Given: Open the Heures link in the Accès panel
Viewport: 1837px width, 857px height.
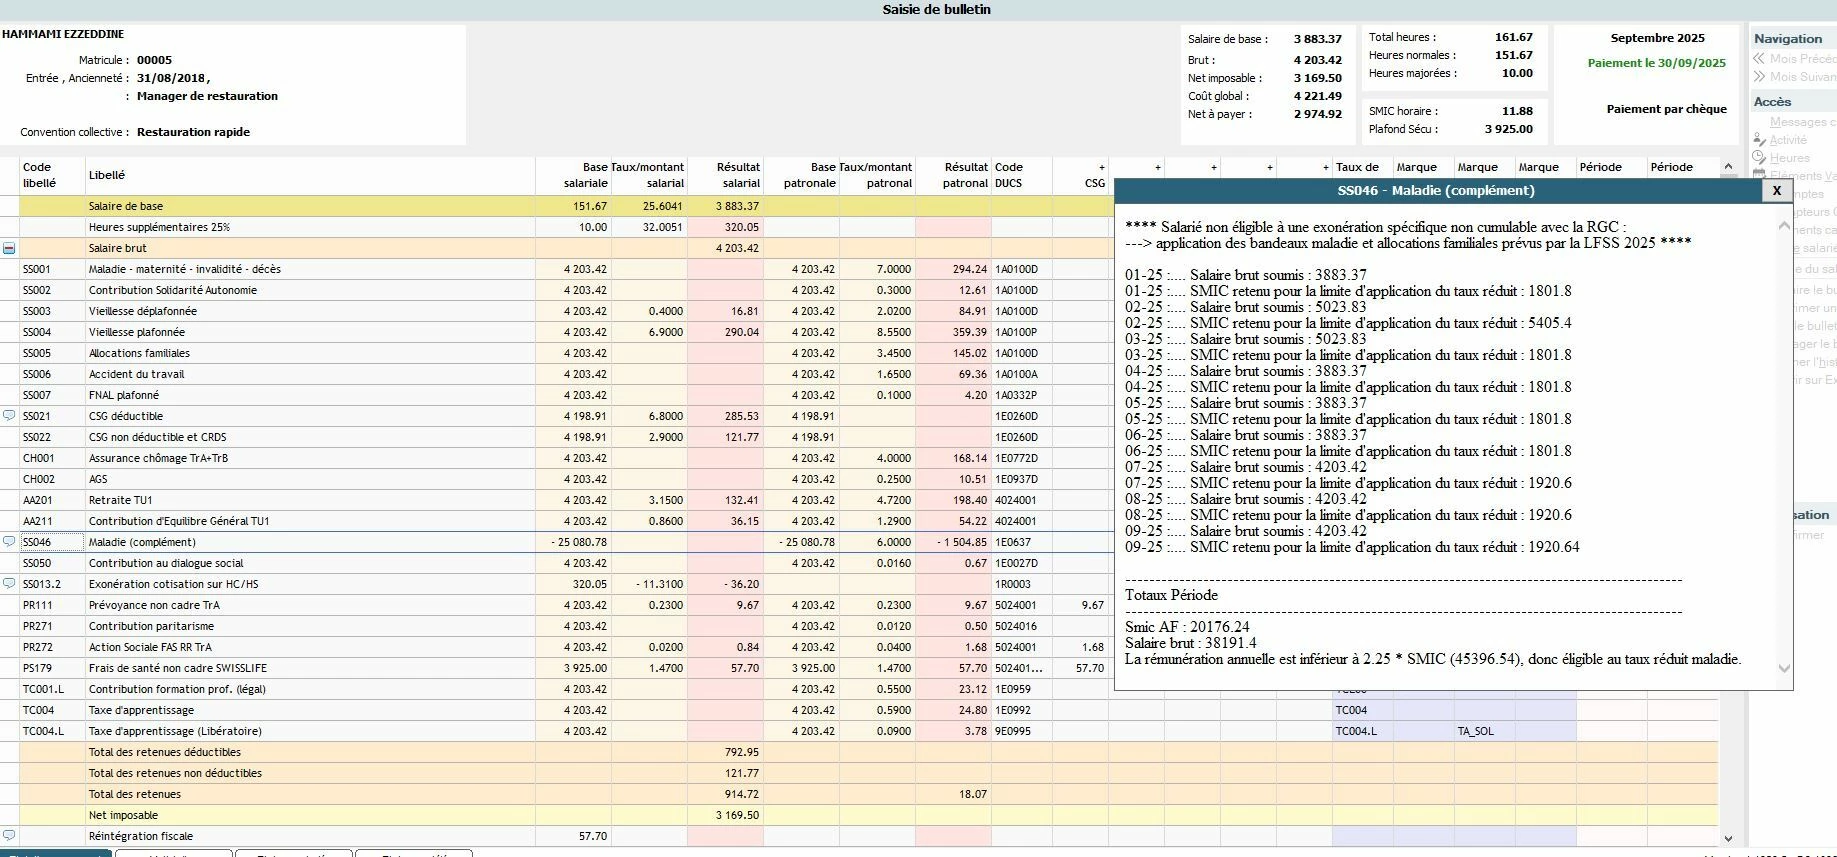Looking at the screenshot, I should click(1789, 158).
